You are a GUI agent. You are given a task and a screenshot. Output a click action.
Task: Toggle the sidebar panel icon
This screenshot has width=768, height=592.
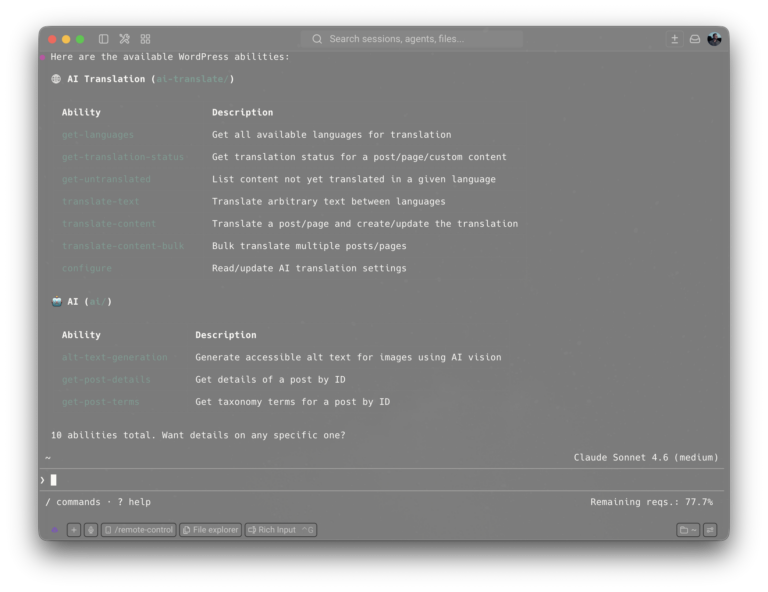(104, 39)
